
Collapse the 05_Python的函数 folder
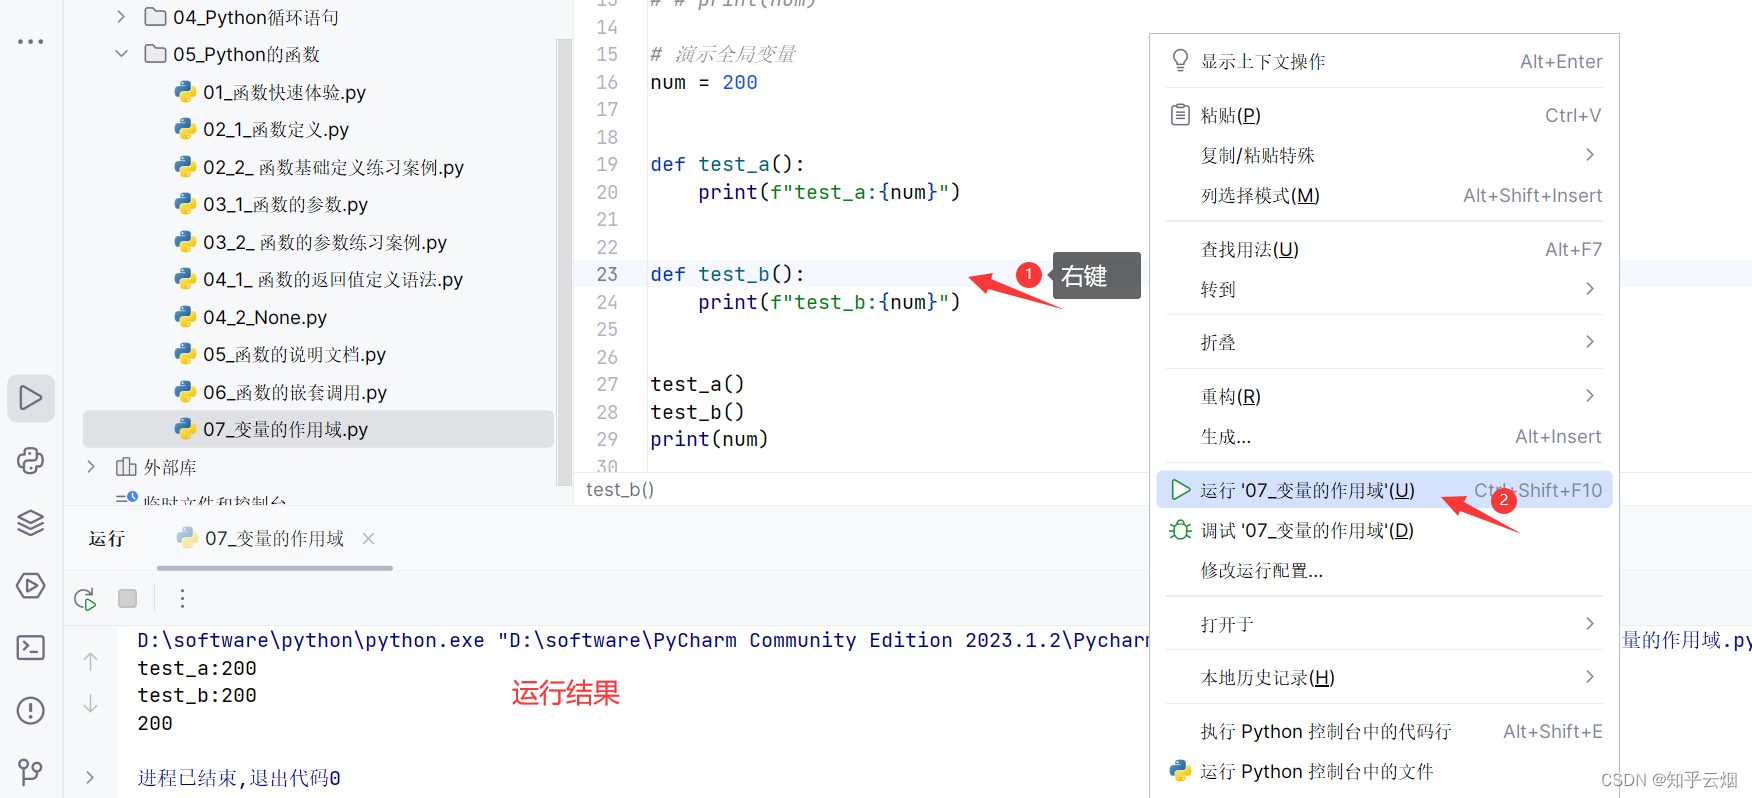tap(121, 54)
